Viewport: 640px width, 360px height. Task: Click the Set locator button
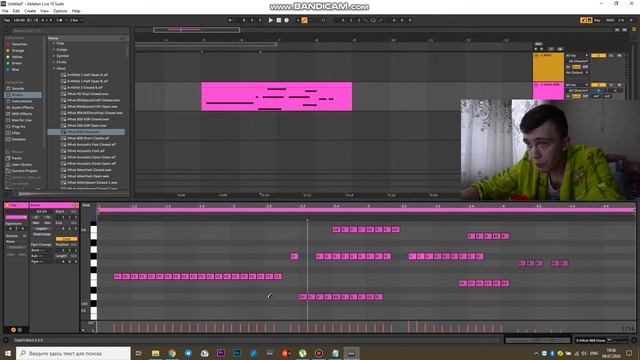(538, 44)
